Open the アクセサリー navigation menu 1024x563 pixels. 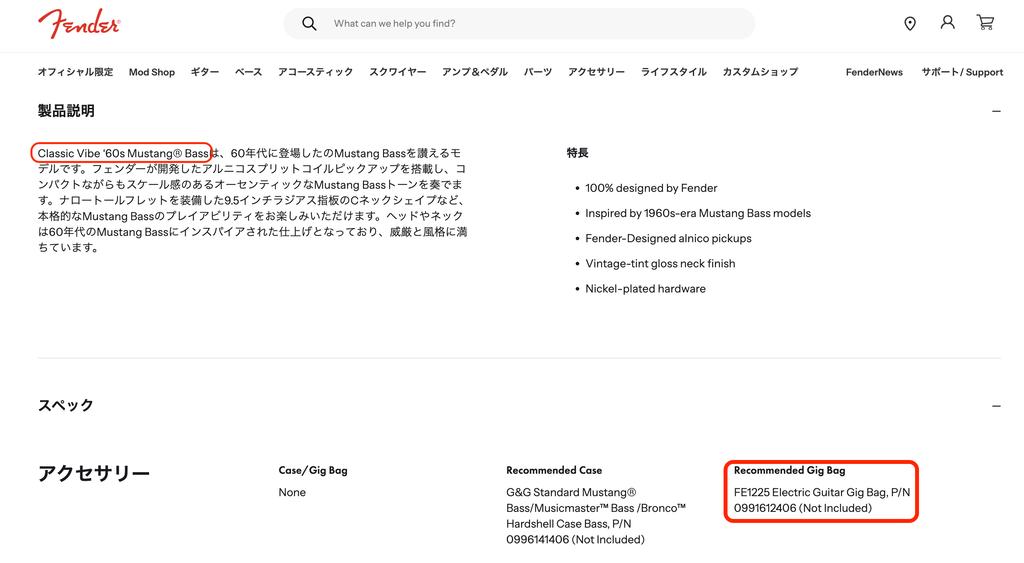596,72
